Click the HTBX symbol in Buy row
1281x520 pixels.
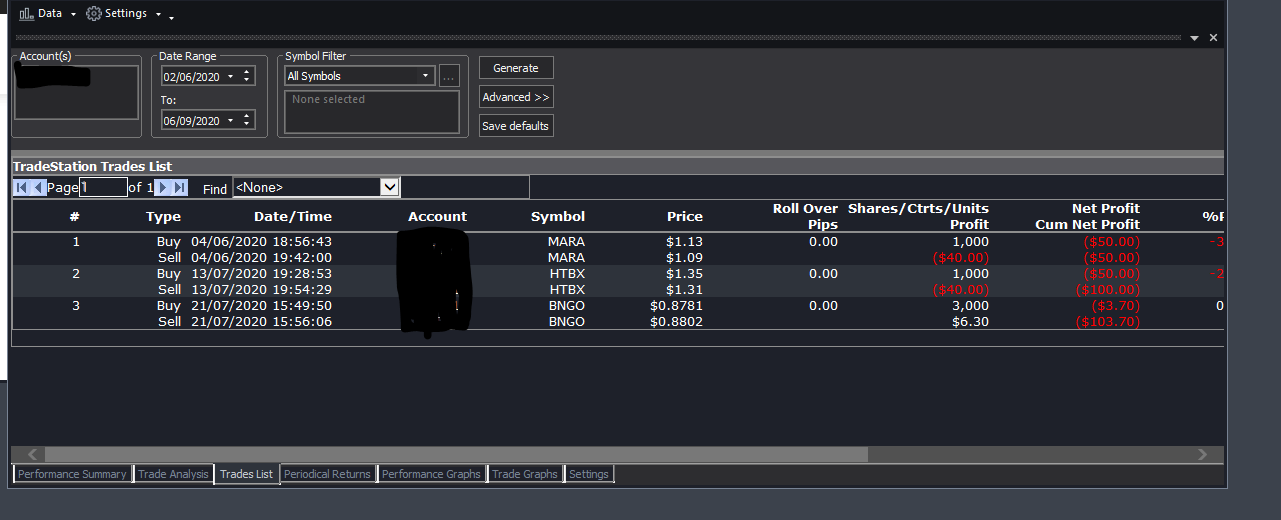coord(566,274)
